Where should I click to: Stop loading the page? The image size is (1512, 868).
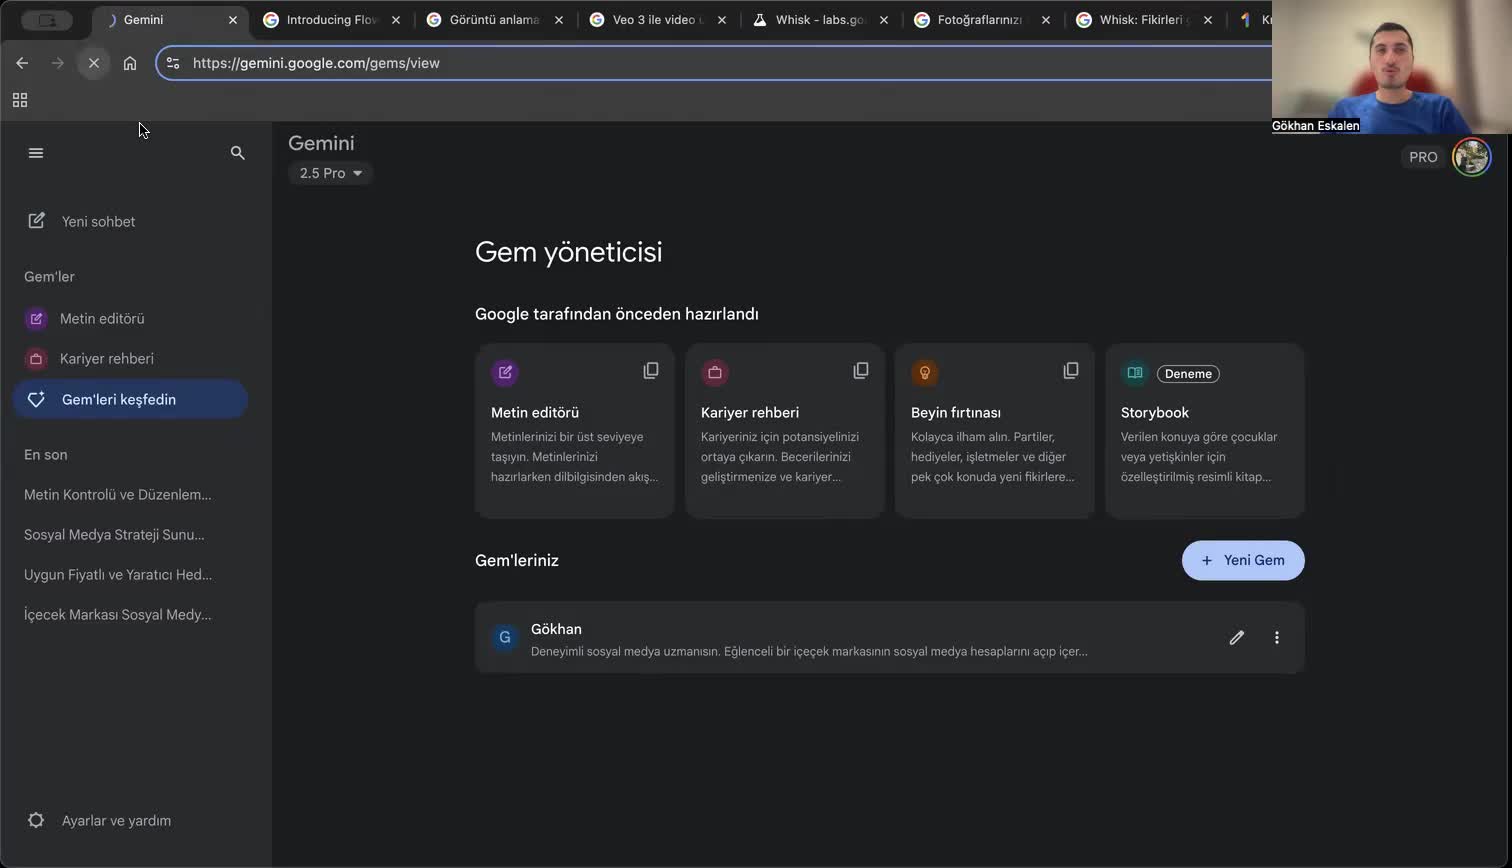pos(94,63)
